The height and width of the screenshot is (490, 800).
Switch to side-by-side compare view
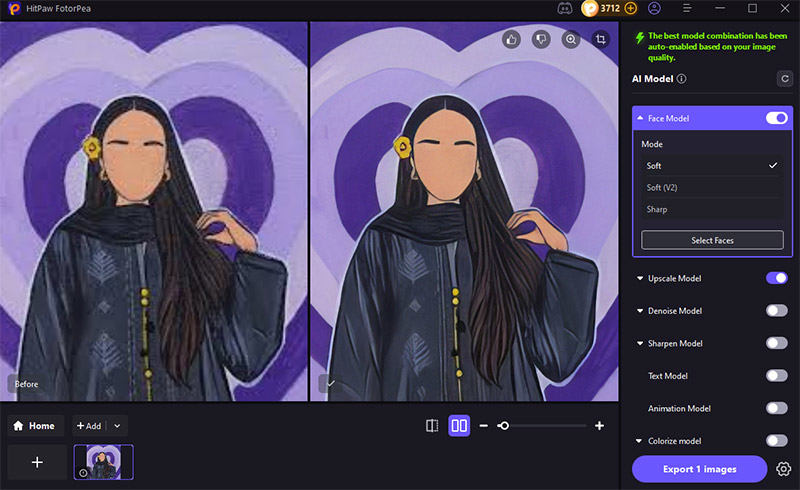pos(459,426)
